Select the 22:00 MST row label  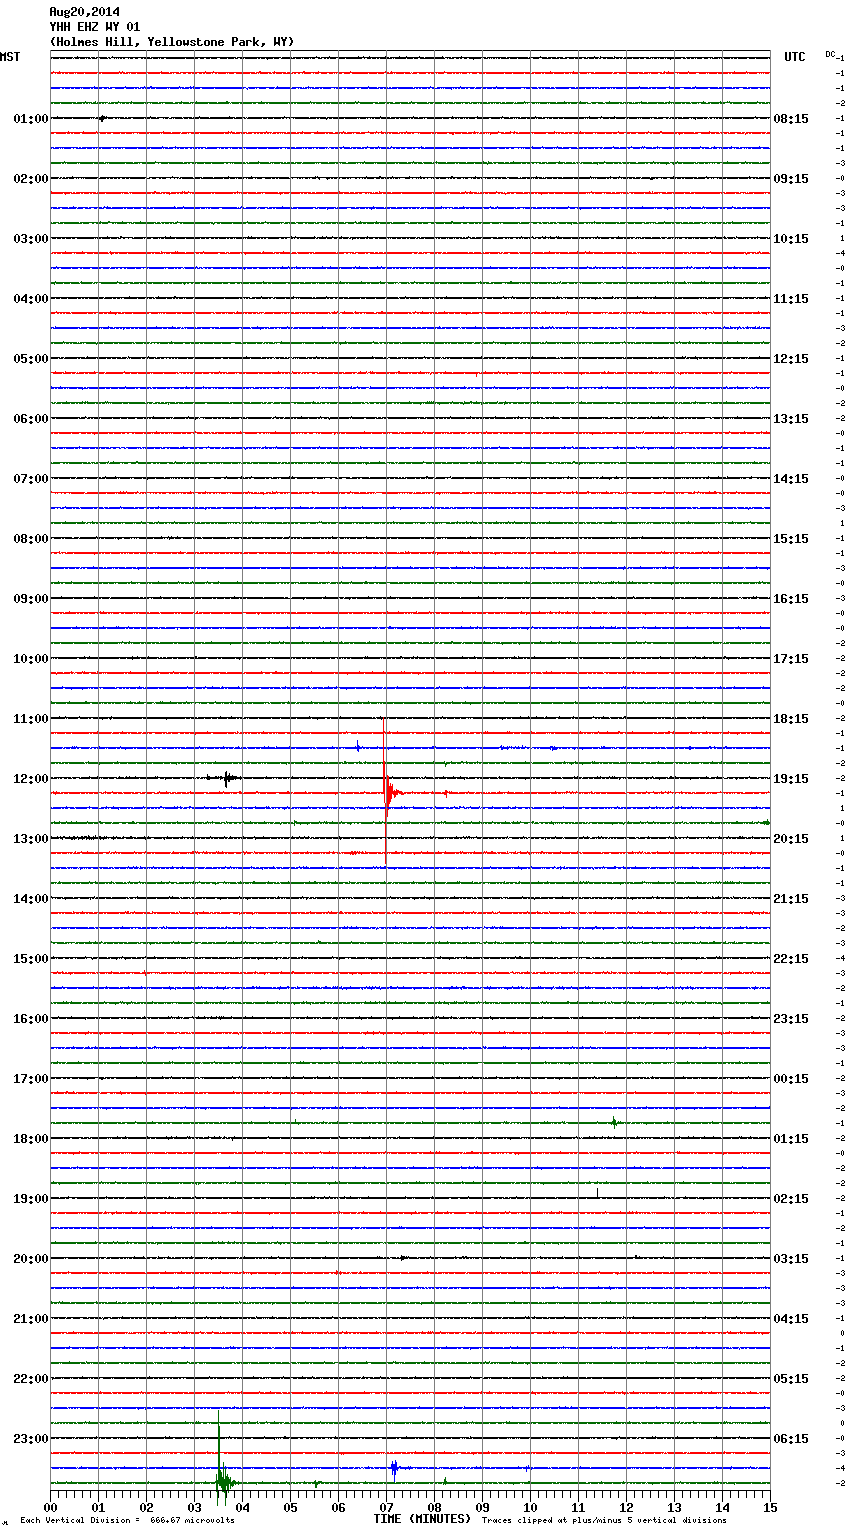30,1379
